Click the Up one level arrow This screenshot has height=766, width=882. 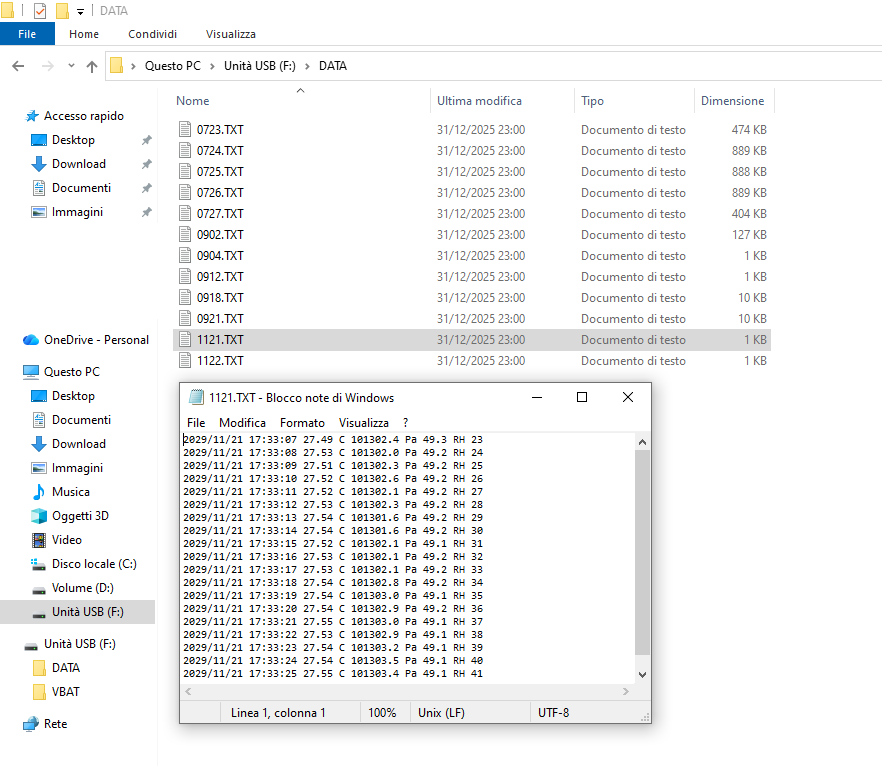coord(92,66)
